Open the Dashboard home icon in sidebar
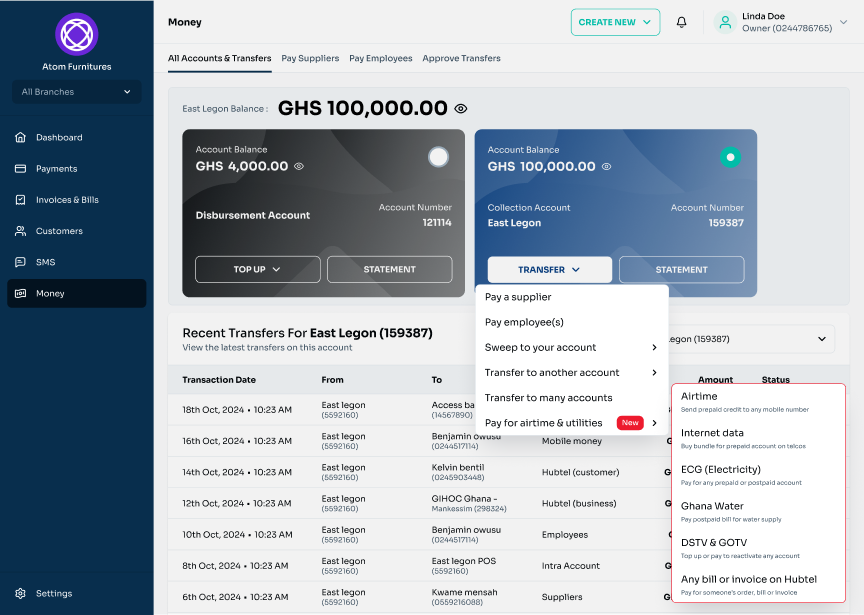The width and height of the screenshot is (864, 615). pyautogui.click(x=20, y=138)
